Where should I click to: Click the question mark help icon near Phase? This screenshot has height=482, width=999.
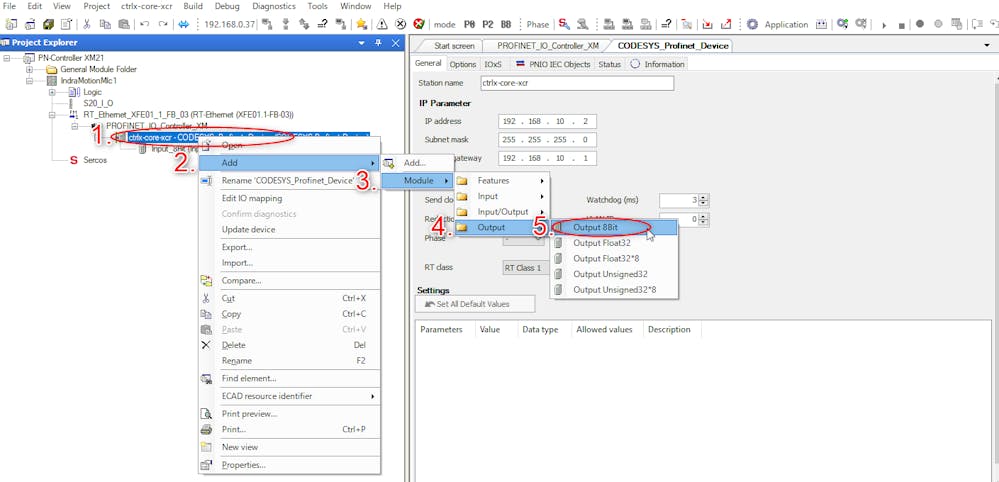[x=666, y=24]
